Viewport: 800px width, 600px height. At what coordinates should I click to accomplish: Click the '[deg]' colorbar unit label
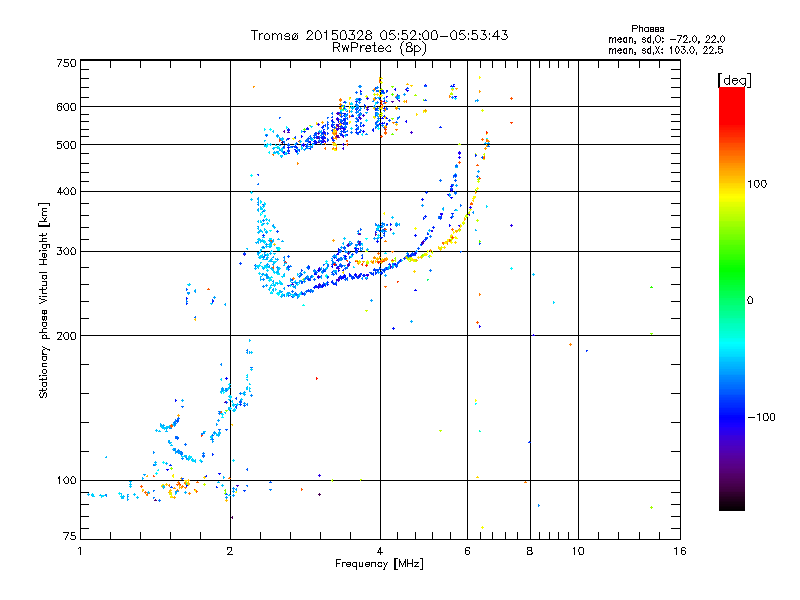[734, 80]
